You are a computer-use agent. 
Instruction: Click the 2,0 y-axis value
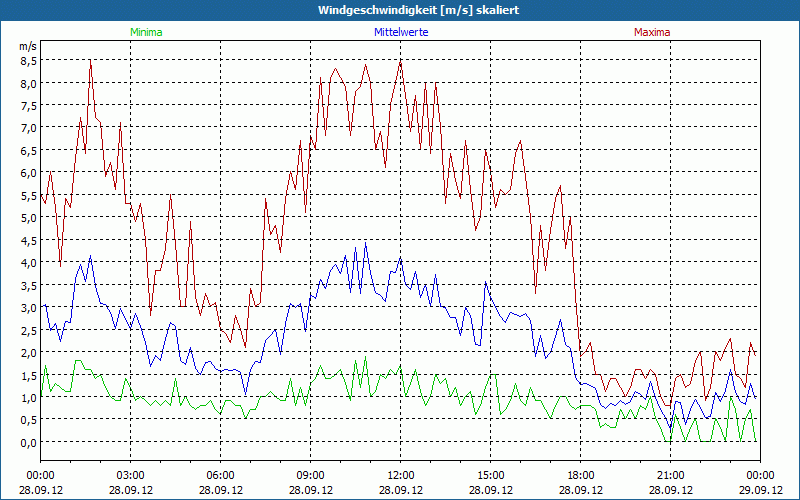click(29, 353)
